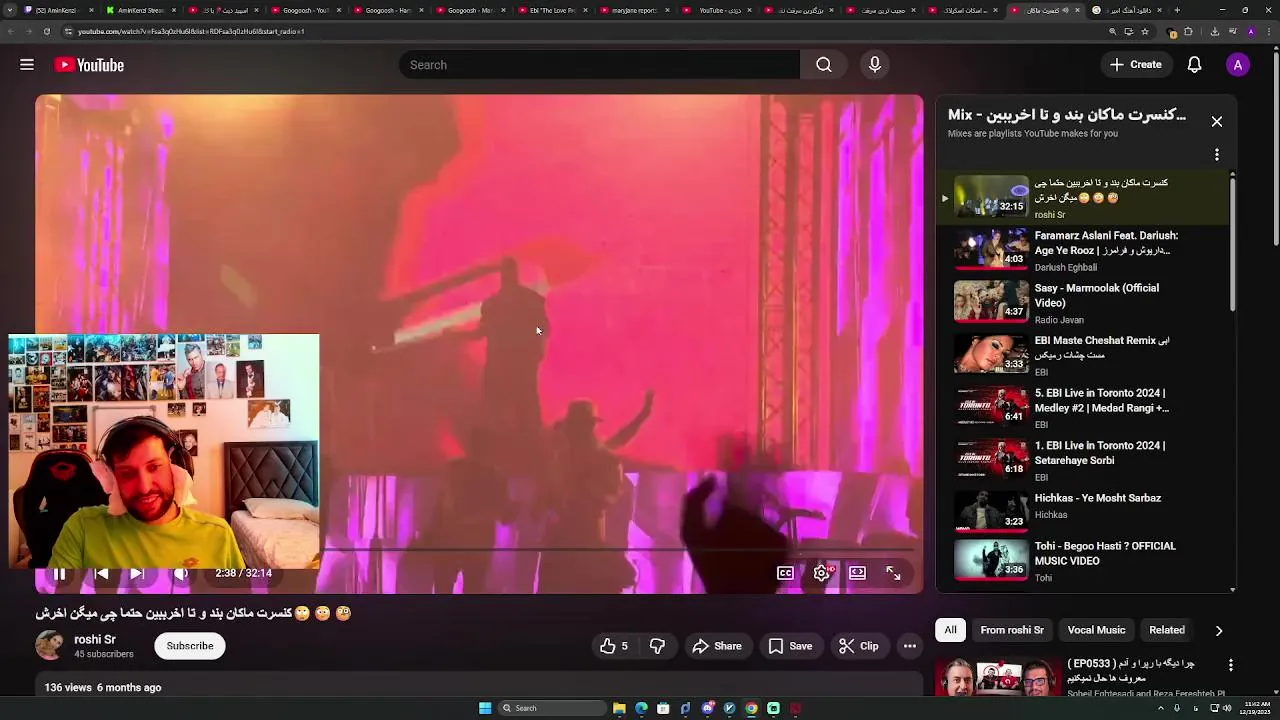Click the browser address bar URL
The width and height of the screenshot is (1280, 720).
(190, 31)
